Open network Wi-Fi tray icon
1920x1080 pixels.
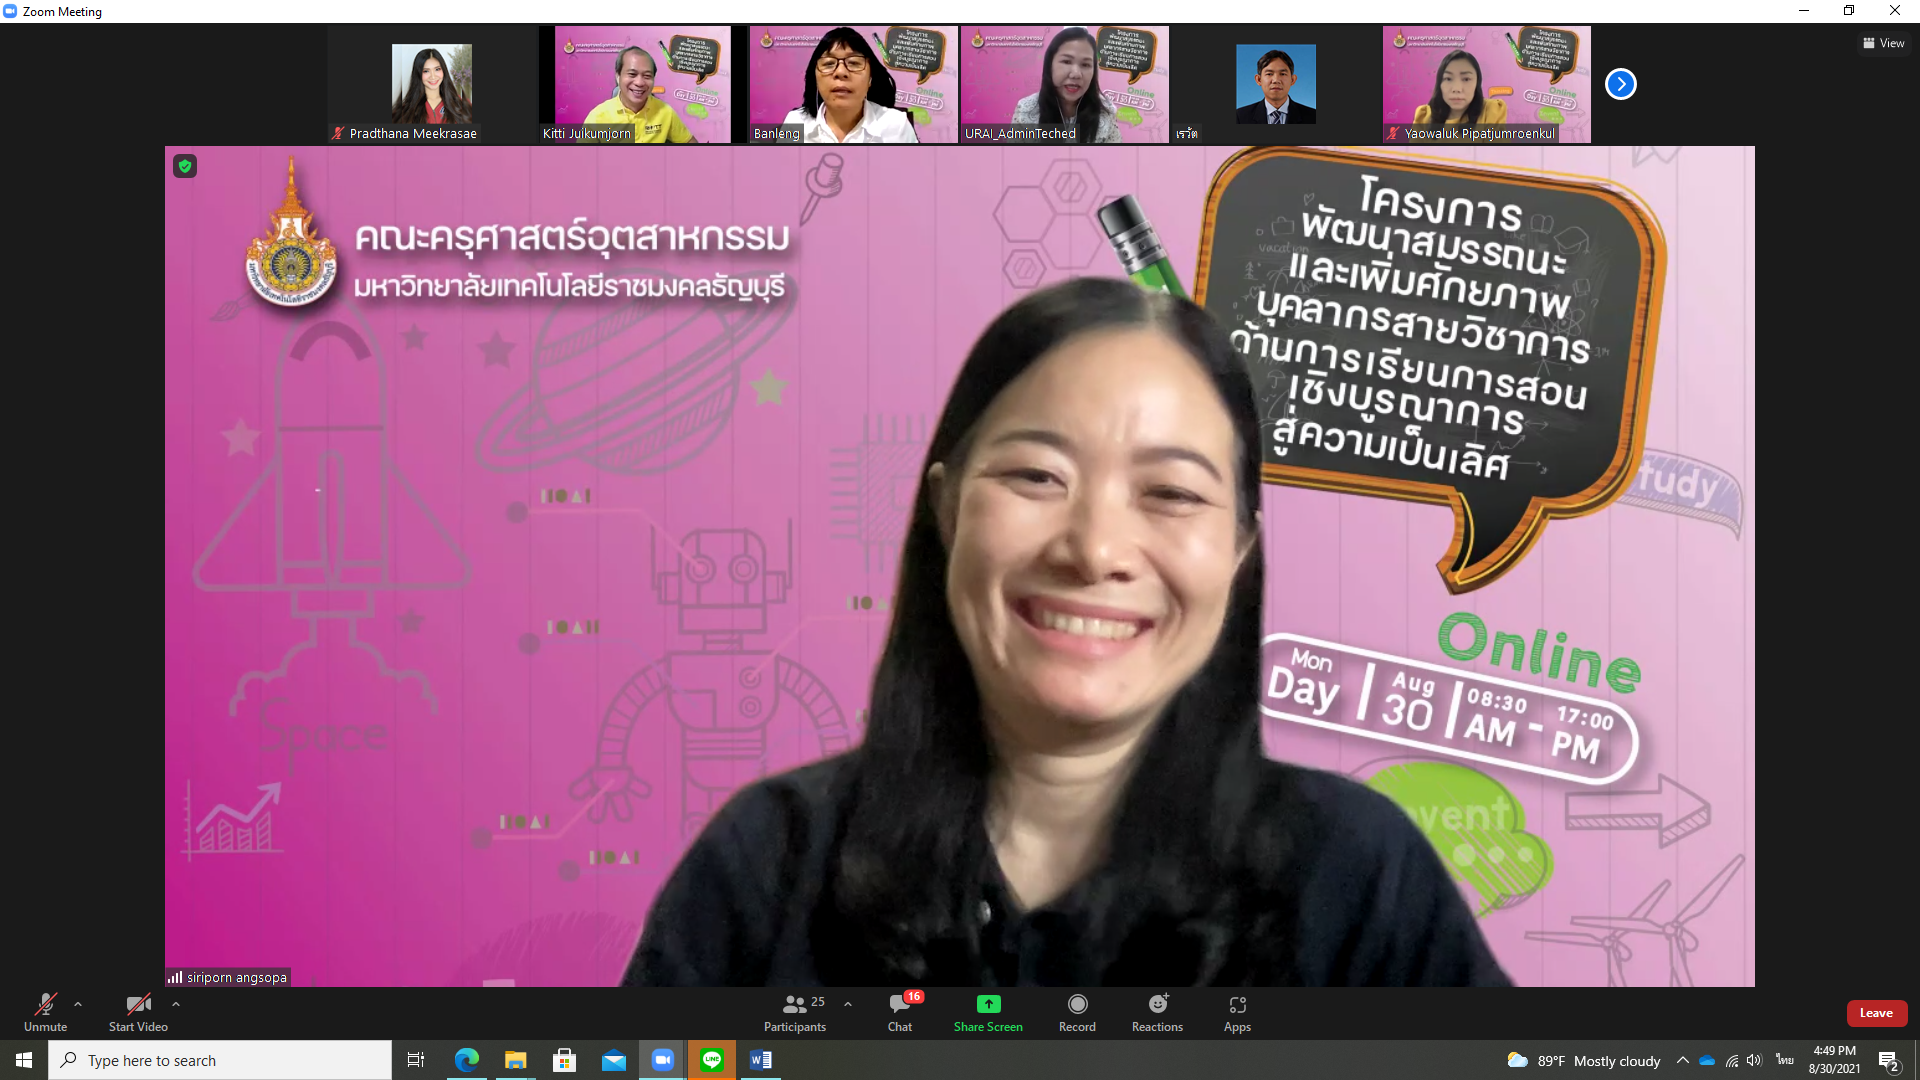[x=1732, y=1060]
